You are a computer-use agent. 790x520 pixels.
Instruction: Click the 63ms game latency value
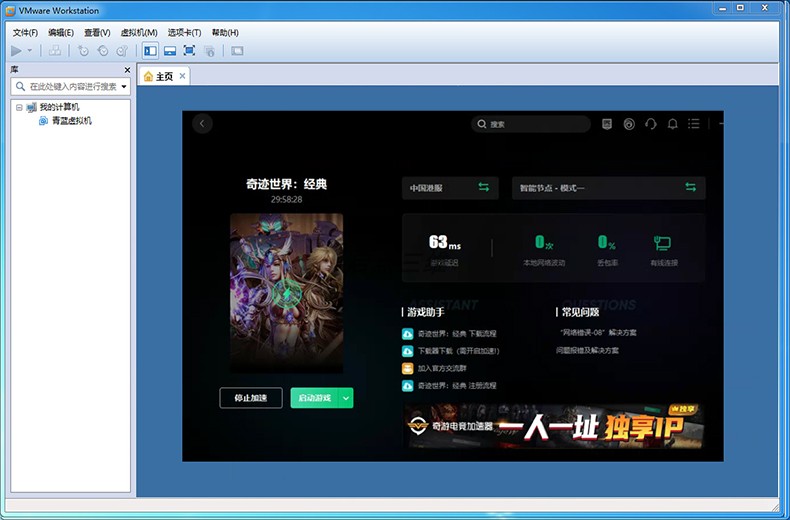445,243
